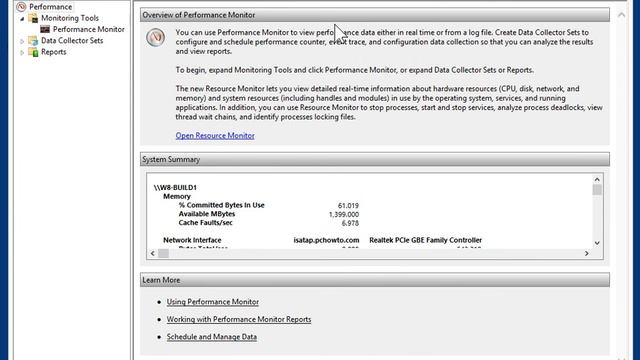Click the System Summary horizontal scrollbar thumb

163,253
